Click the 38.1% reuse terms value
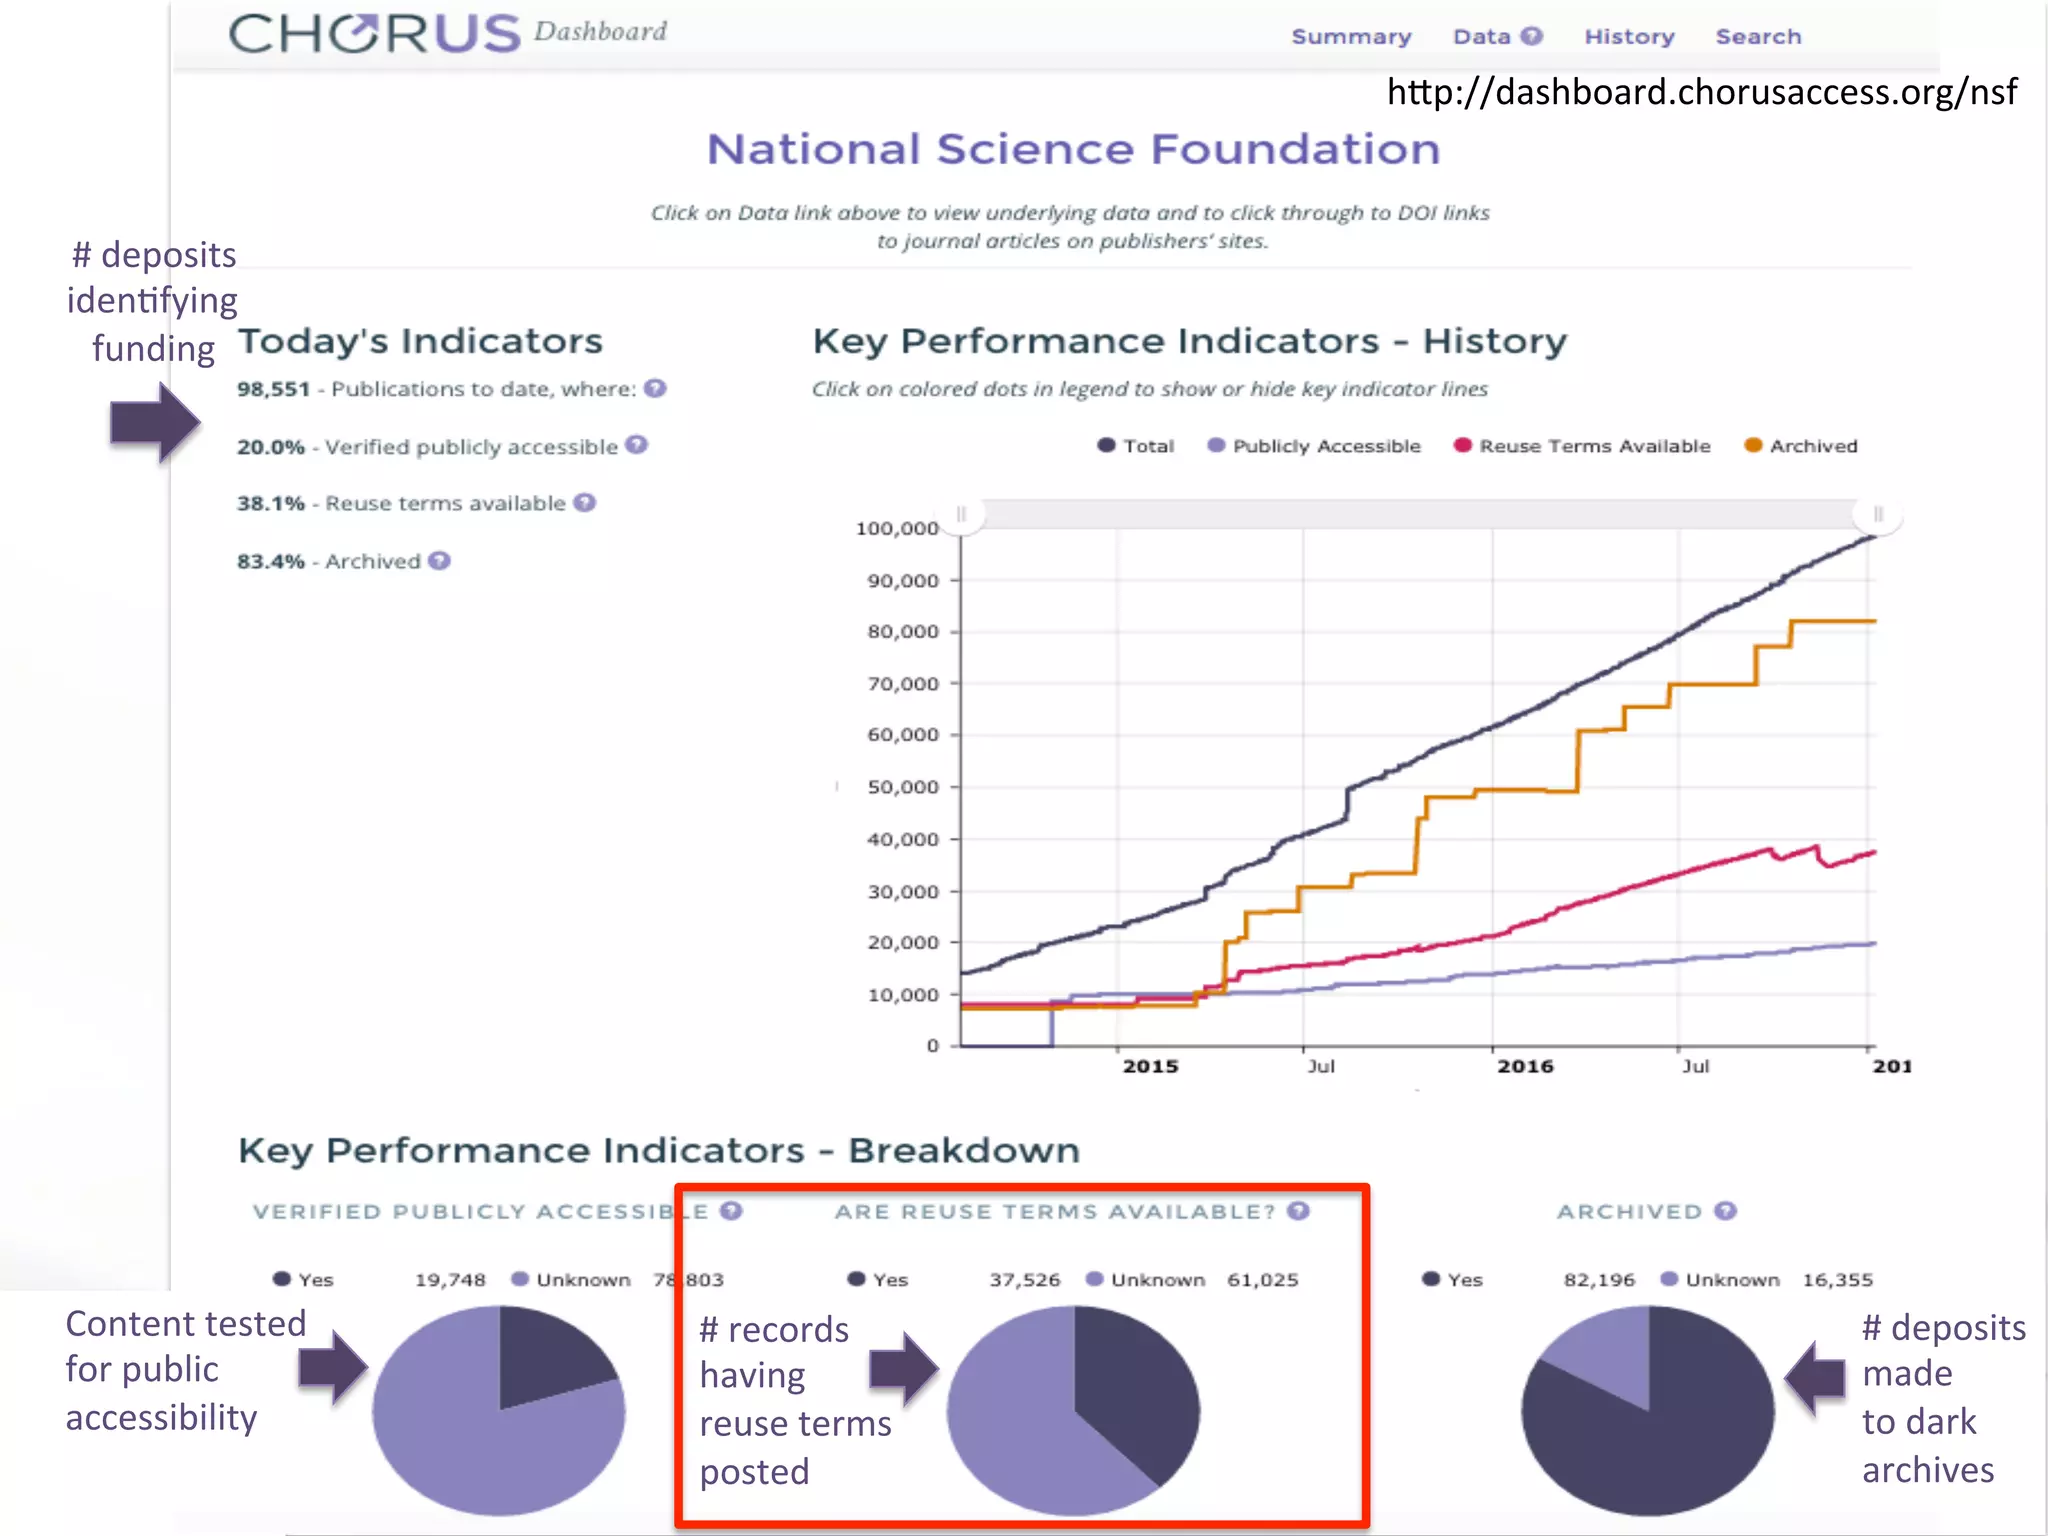The width and height of the screenshot is (2048, 1536). (x=270, y=503)
